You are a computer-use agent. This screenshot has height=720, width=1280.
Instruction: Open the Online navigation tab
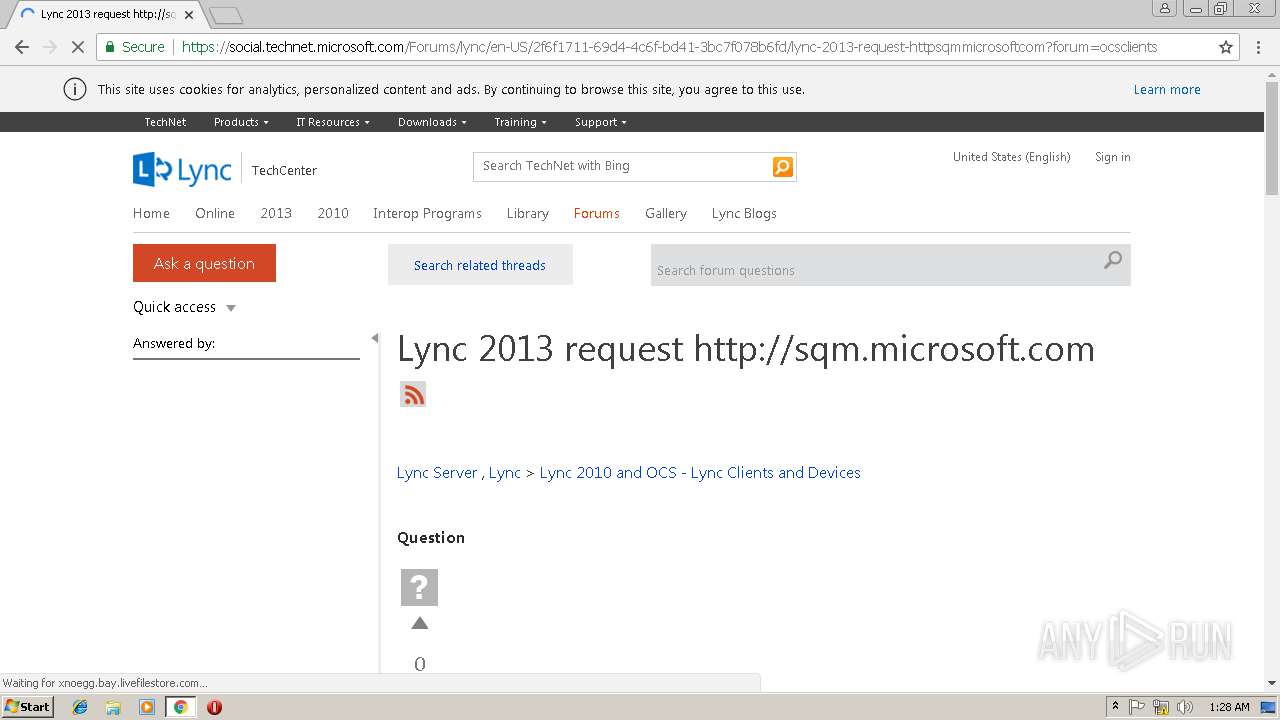tap(215, 213)
